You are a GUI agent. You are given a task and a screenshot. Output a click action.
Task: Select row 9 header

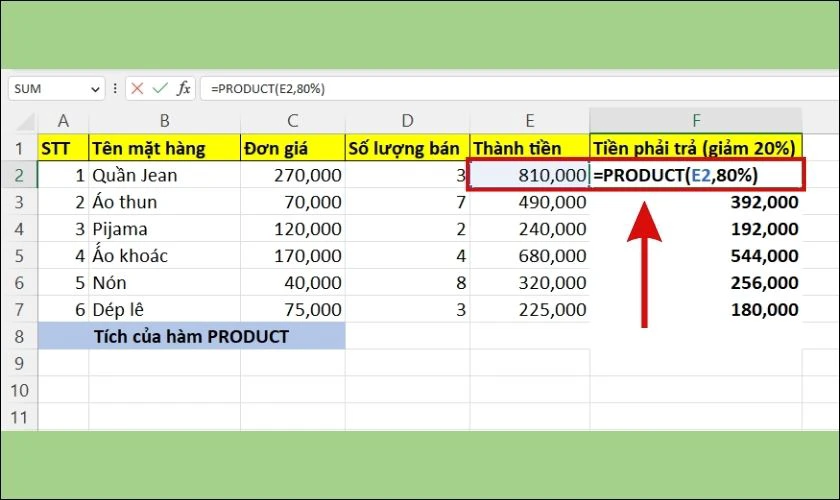coord(19,363)
